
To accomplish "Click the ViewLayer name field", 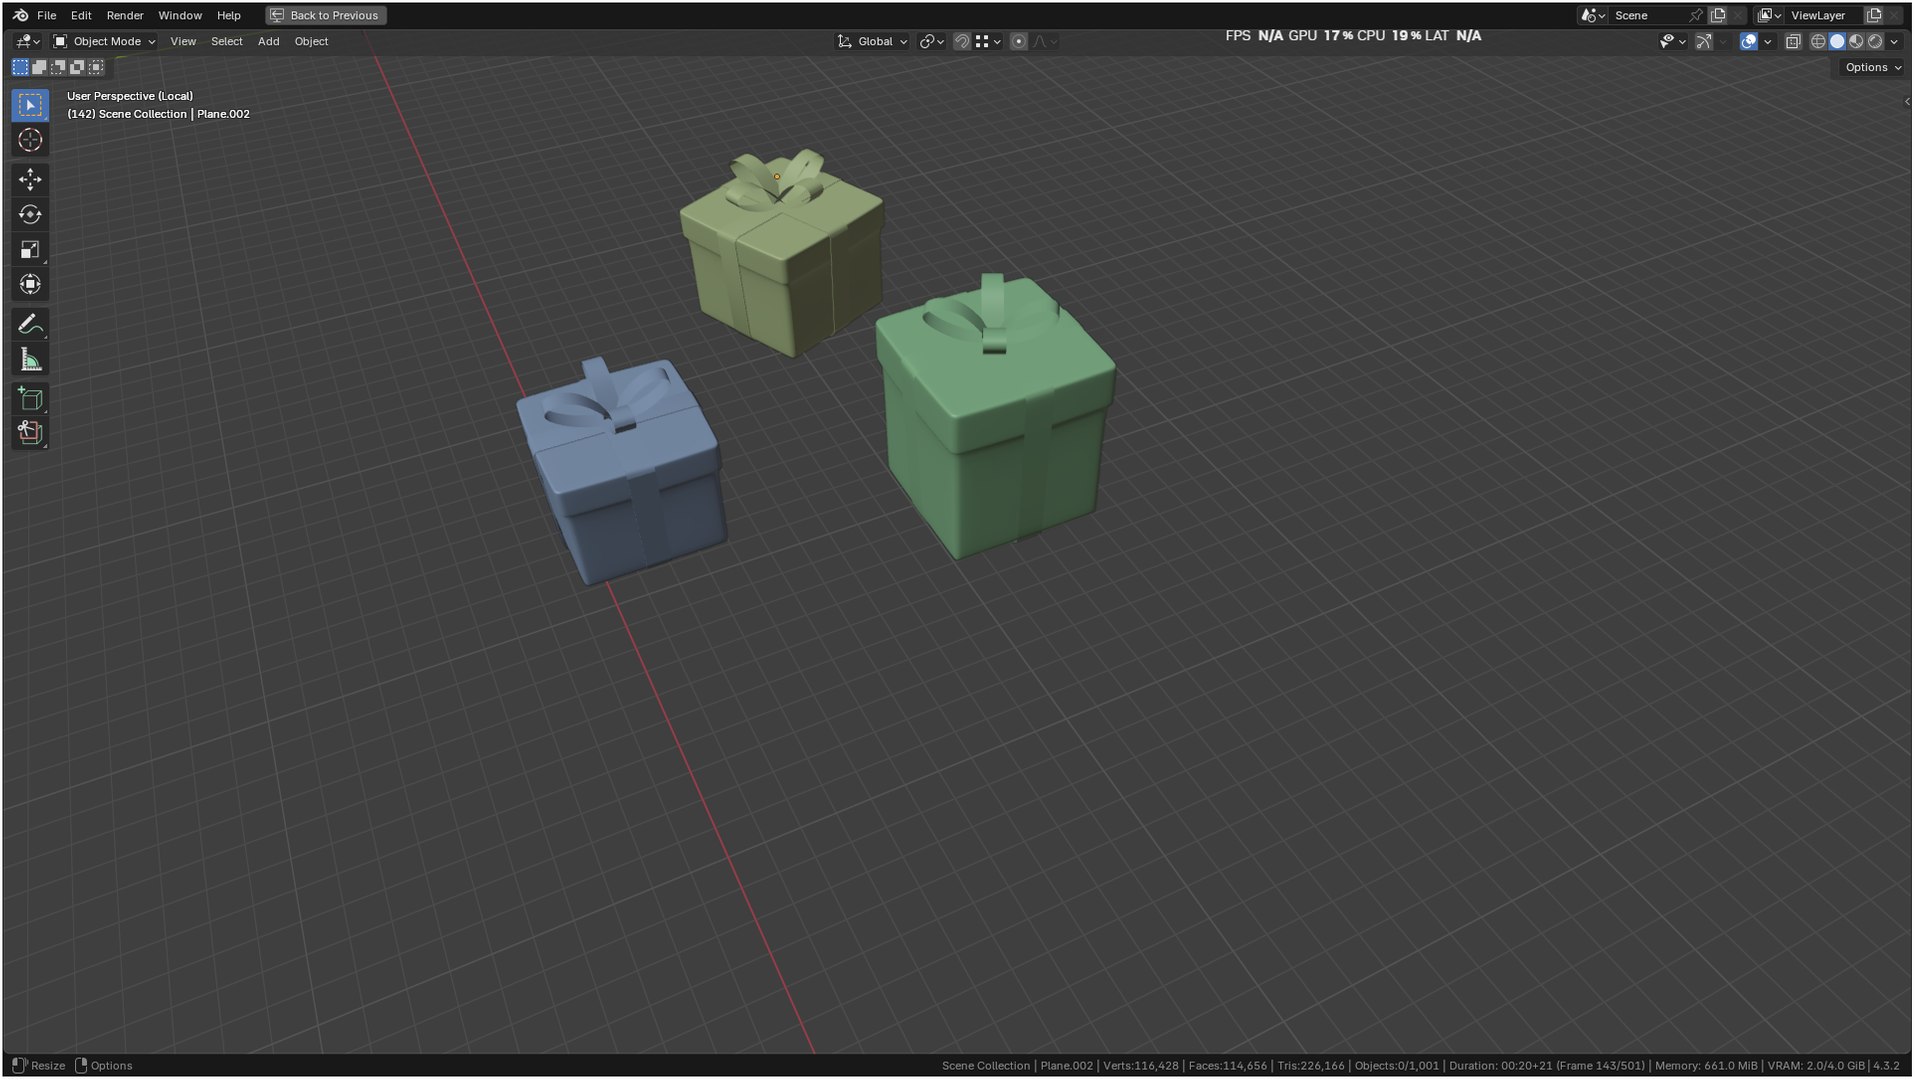I will pos(1824,15).
